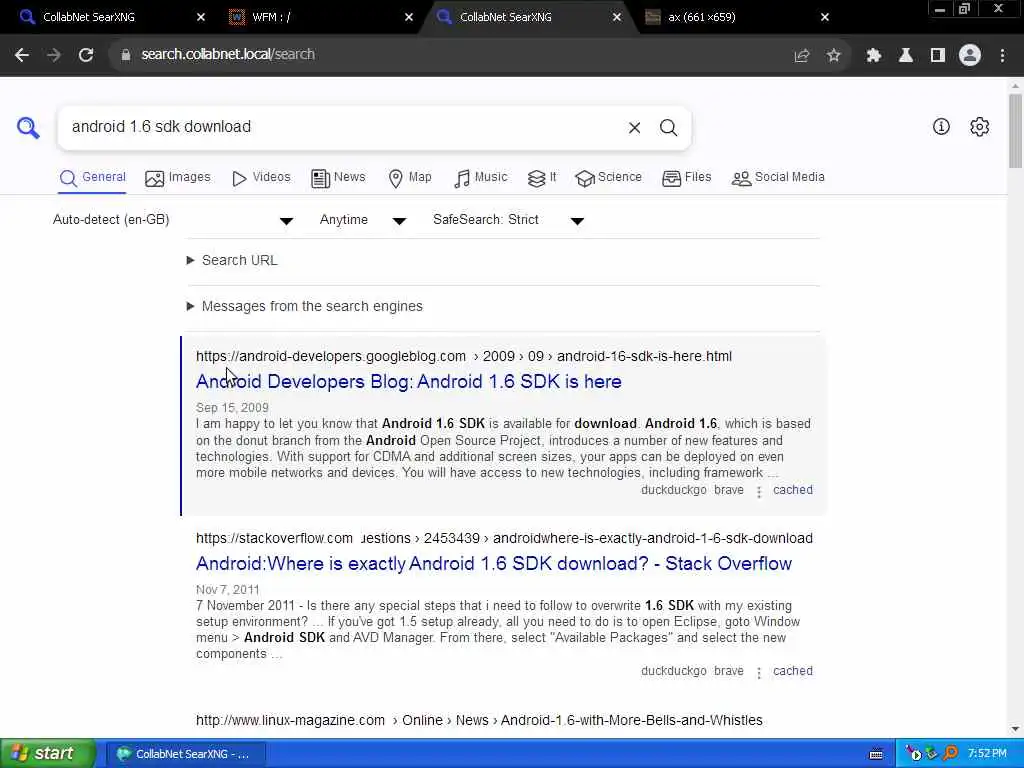Switch to Files search category
The width and height of the screenshot is (1024, 768).
pyautogui.click(x=686, y=178)
